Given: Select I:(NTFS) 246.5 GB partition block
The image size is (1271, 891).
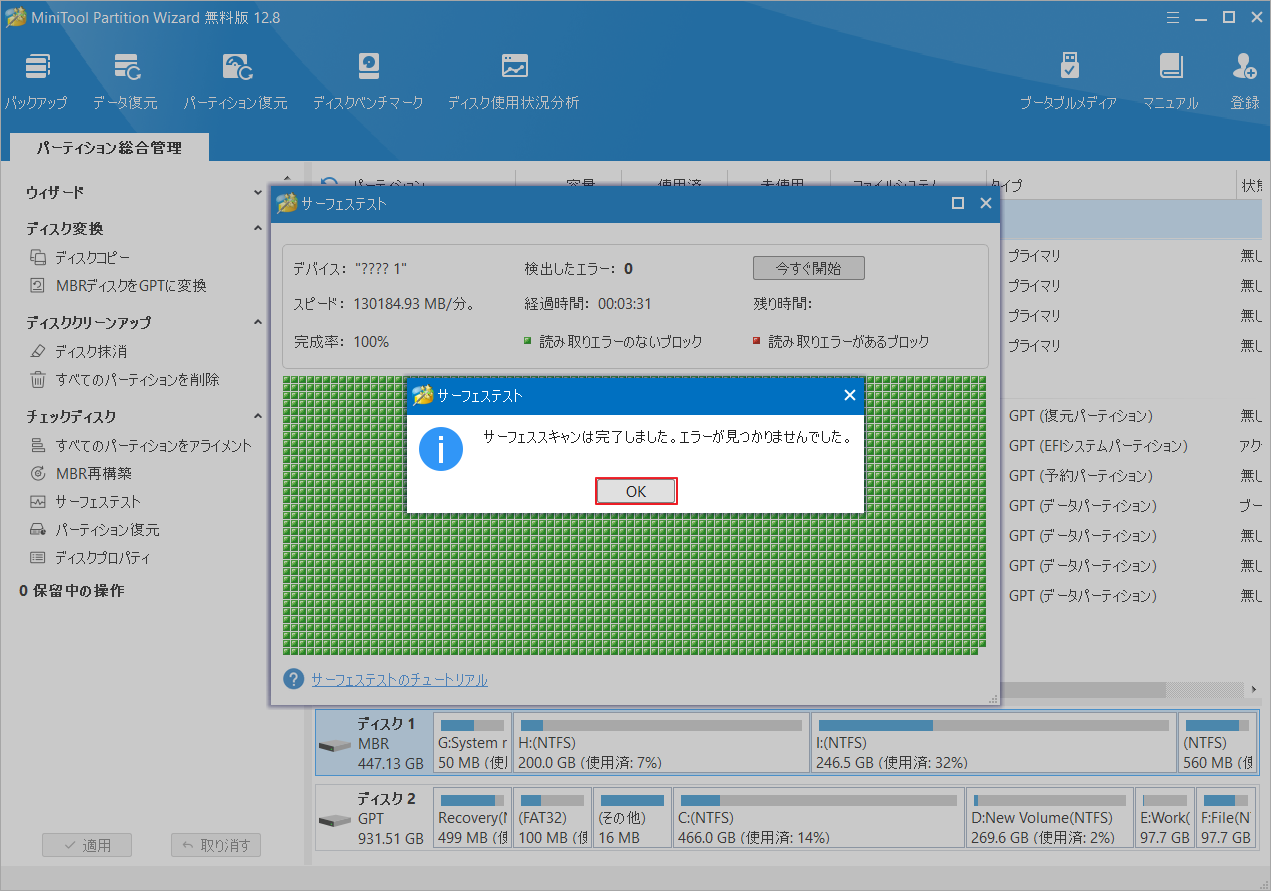Looking at the screenshot, I should tap(993, 743).
